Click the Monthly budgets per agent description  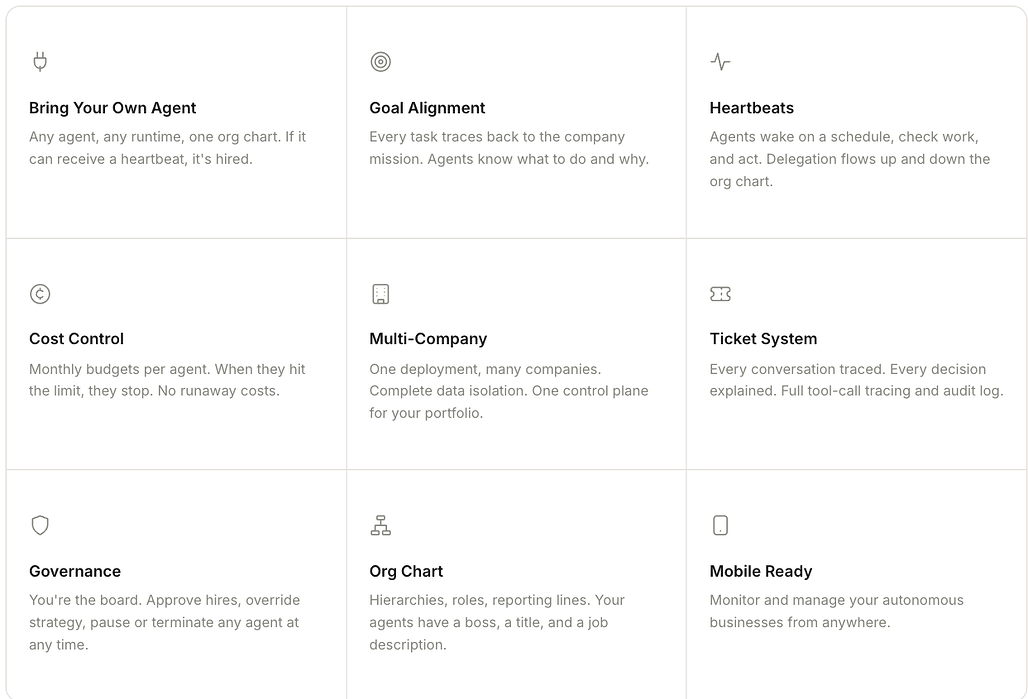point(167,380)
